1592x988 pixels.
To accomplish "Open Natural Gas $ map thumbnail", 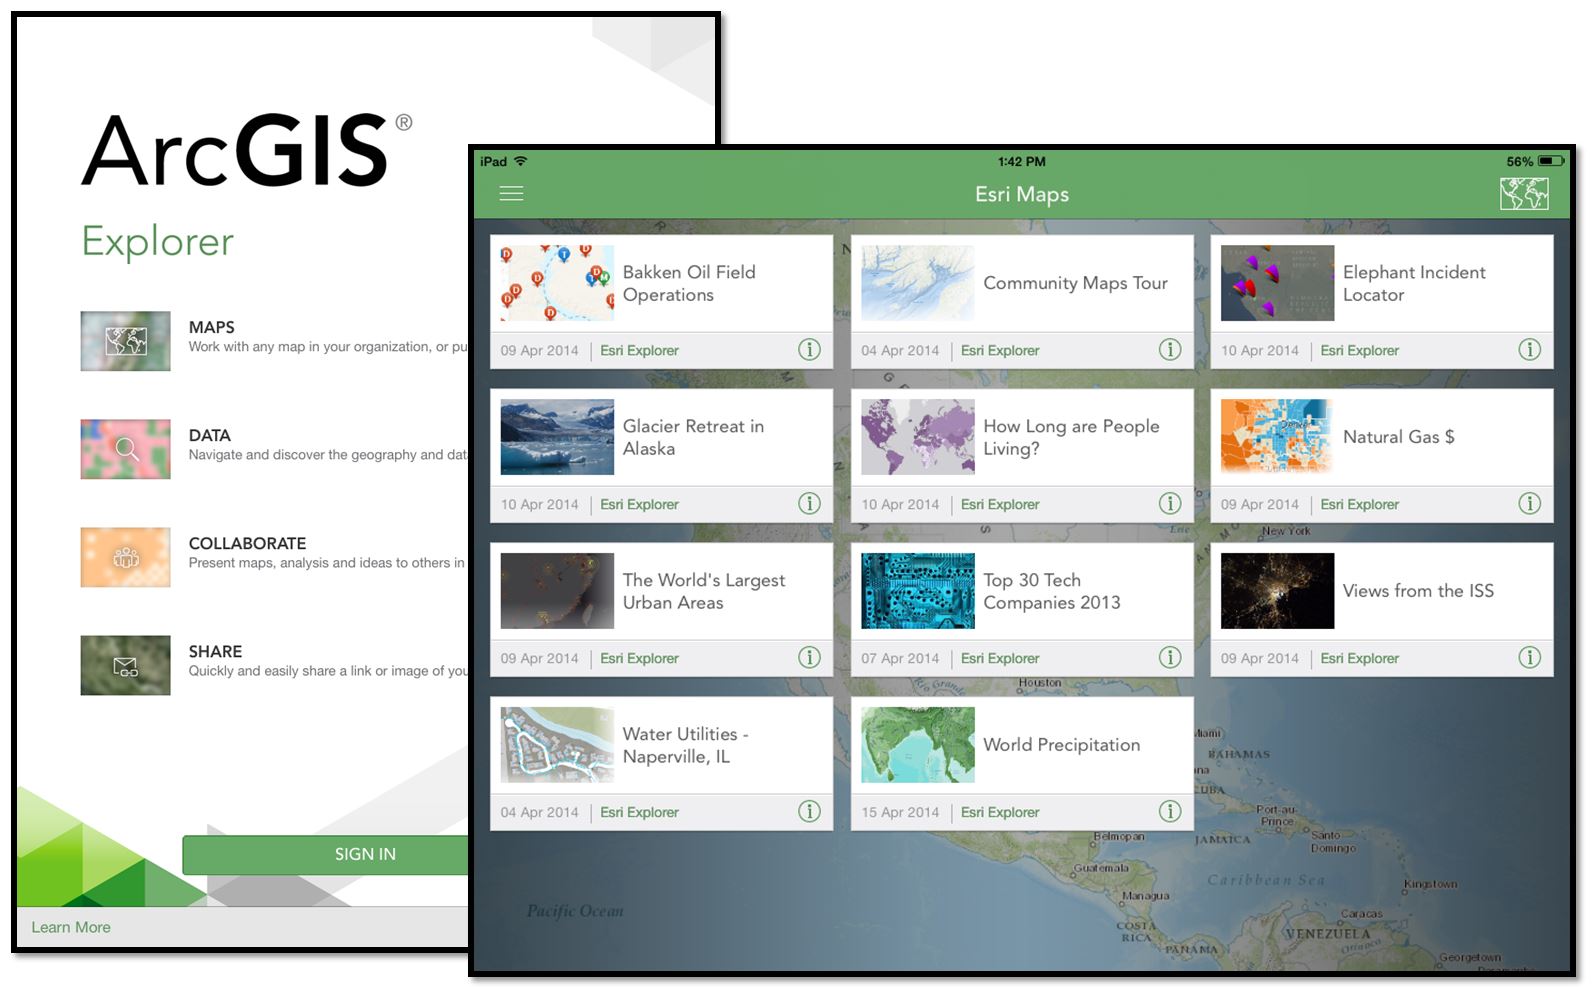I will point(1277,437).
